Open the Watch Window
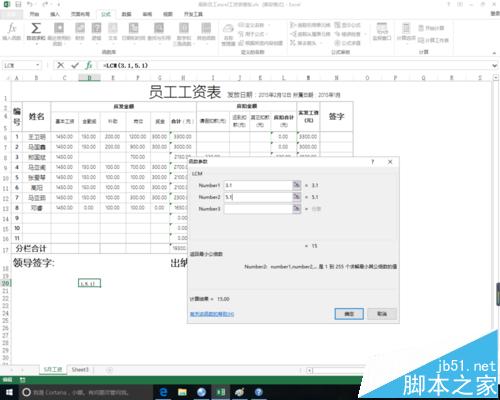This screenshot has height=400, width=500. (382, 32)
